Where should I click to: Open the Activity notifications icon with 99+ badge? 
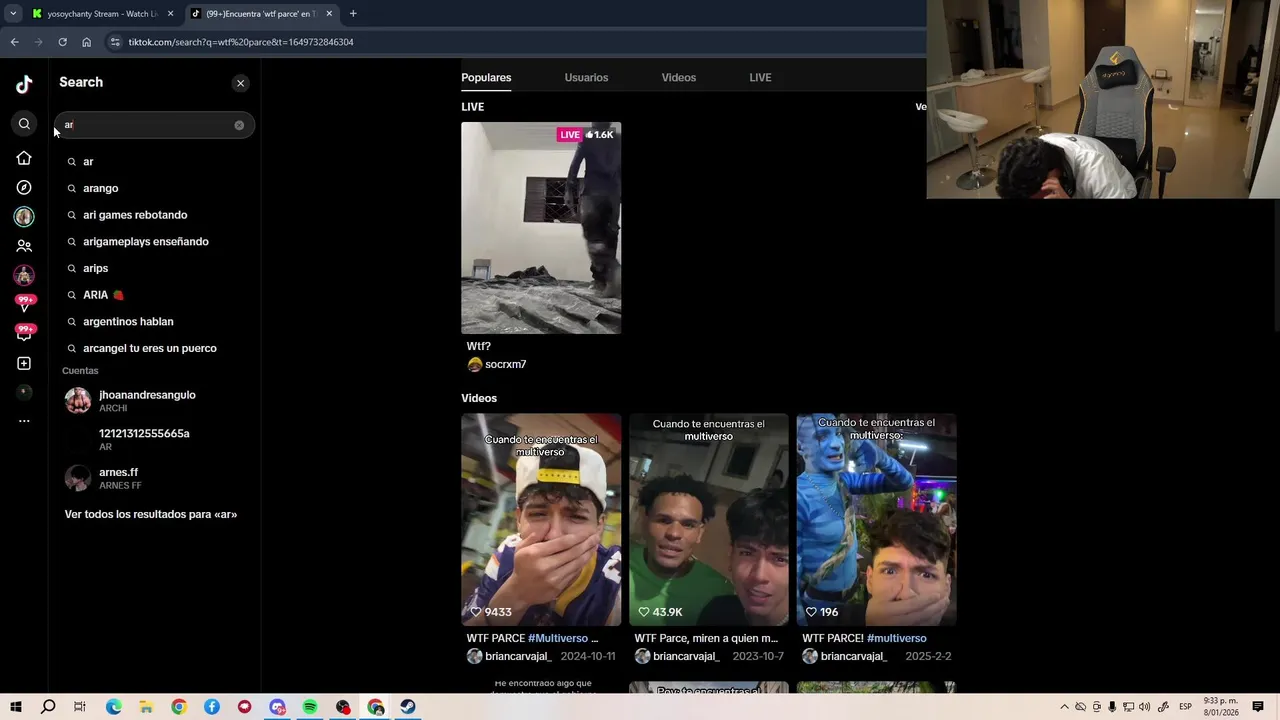tap(25, 303)
